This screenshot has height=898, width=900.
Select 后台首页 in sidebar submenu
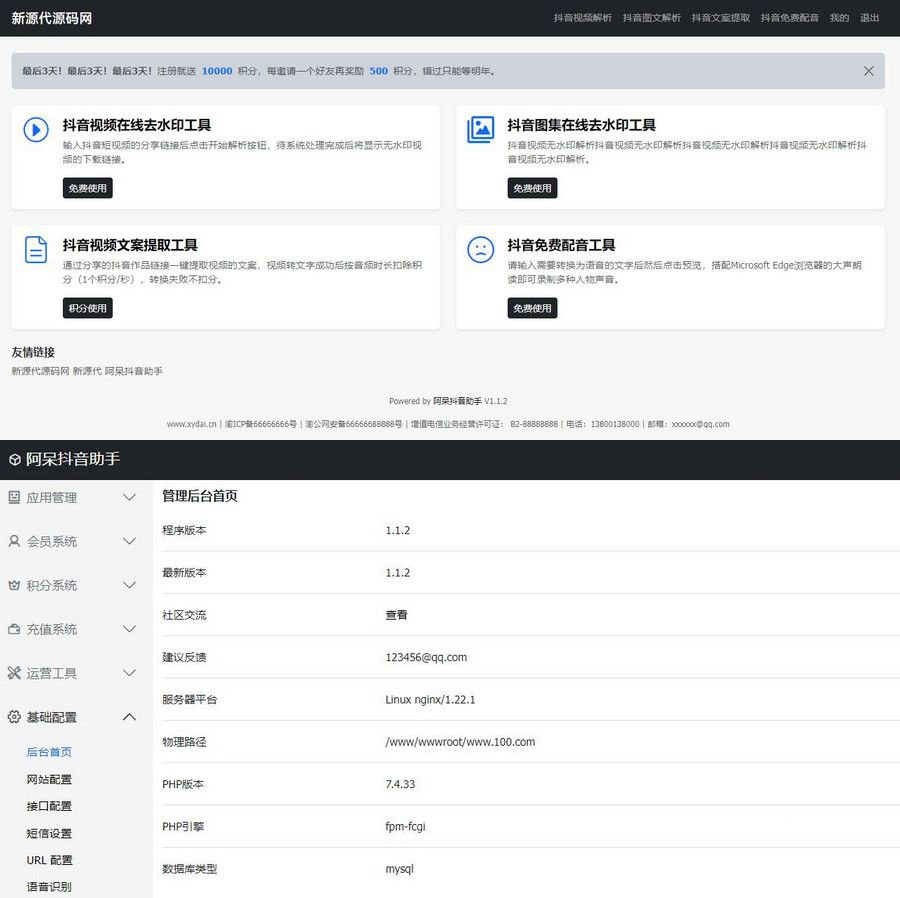coord(49,752)
